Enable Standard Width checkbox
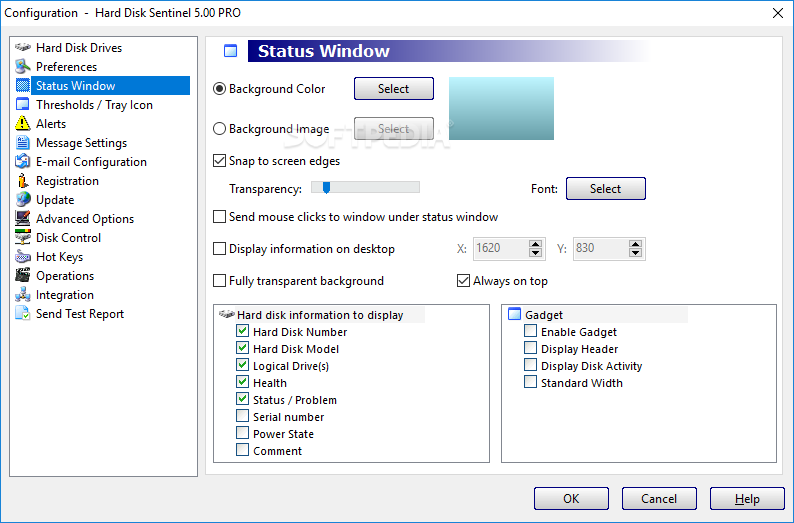794x523 pixels. tap(530, 382)
